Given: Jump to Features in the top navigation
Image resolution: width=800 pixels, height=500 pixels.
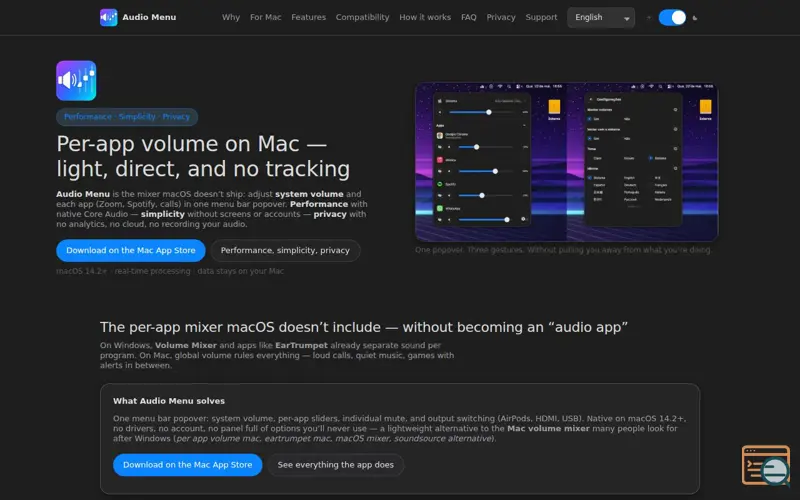Looking at the screenshot, I should point(308,17).
